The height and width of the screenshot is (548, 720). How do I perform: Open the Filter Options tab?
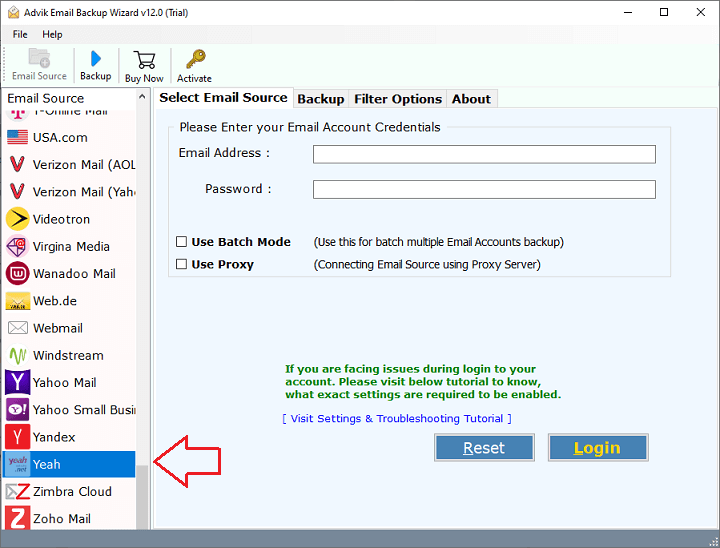(x=398, y=99)
